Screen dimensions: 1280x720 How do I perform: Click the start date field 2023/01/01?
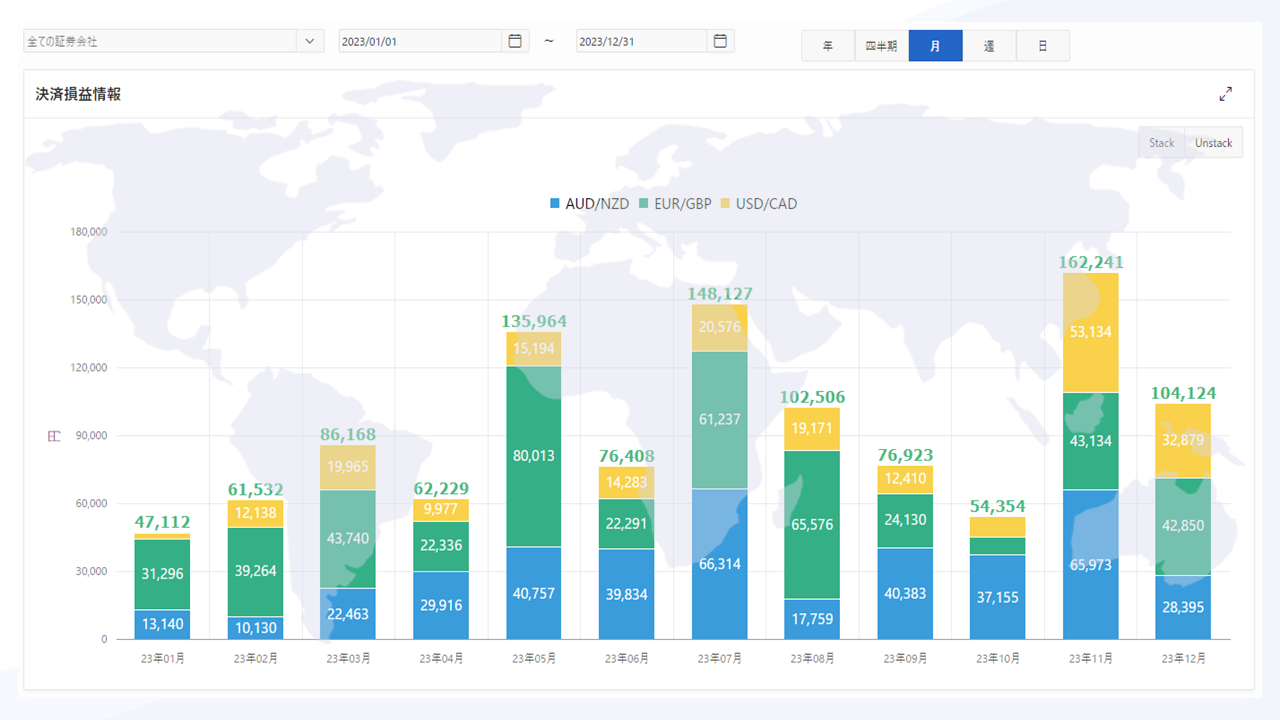(420, 41)
